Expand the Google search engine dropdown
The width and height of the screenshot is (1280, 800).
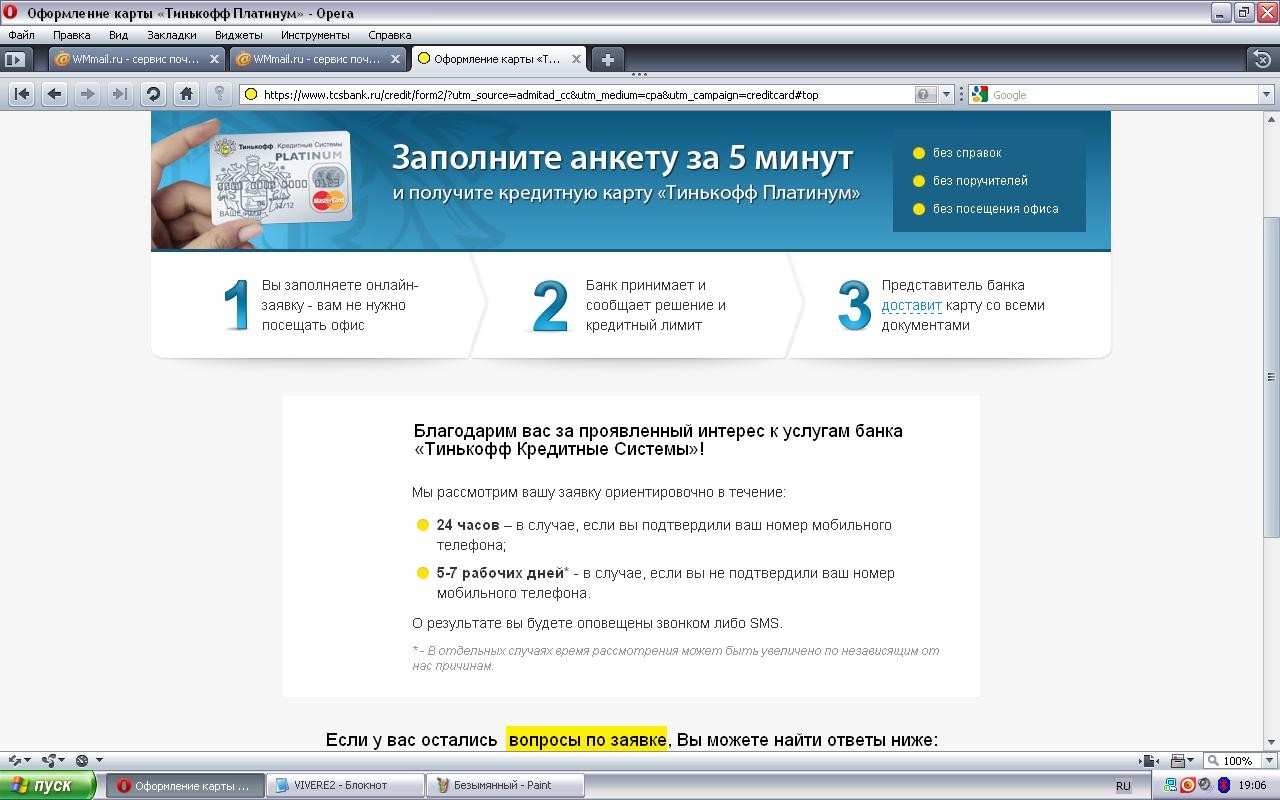tap(1266, 94)
